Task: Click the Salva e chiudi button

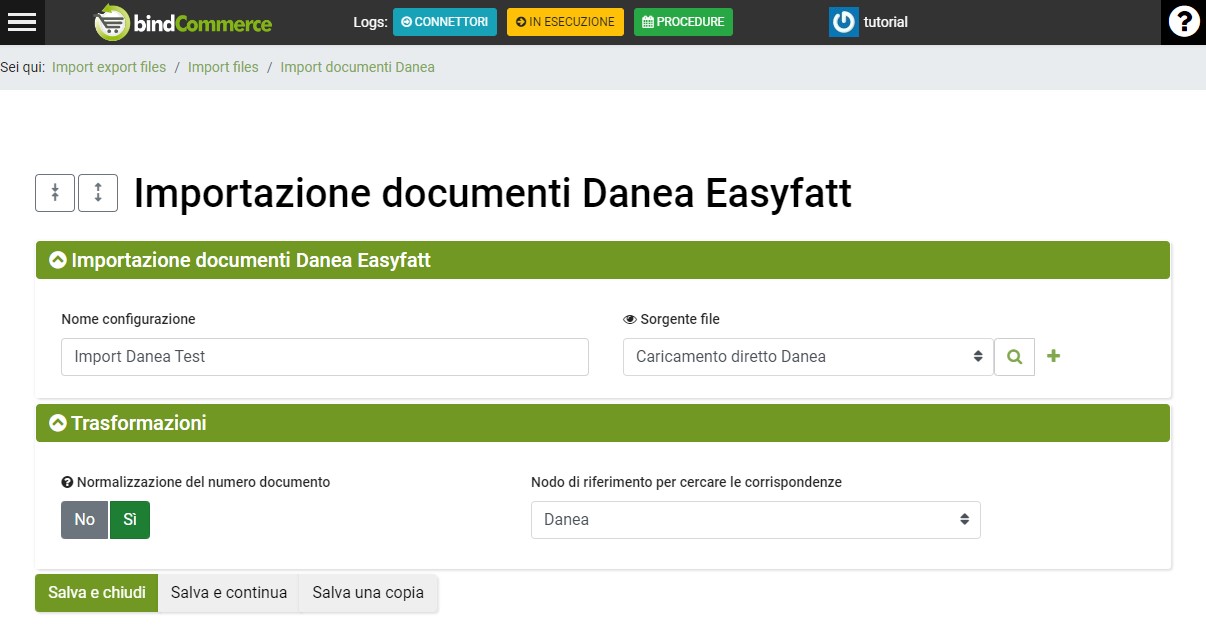Action: pos(96,592)
